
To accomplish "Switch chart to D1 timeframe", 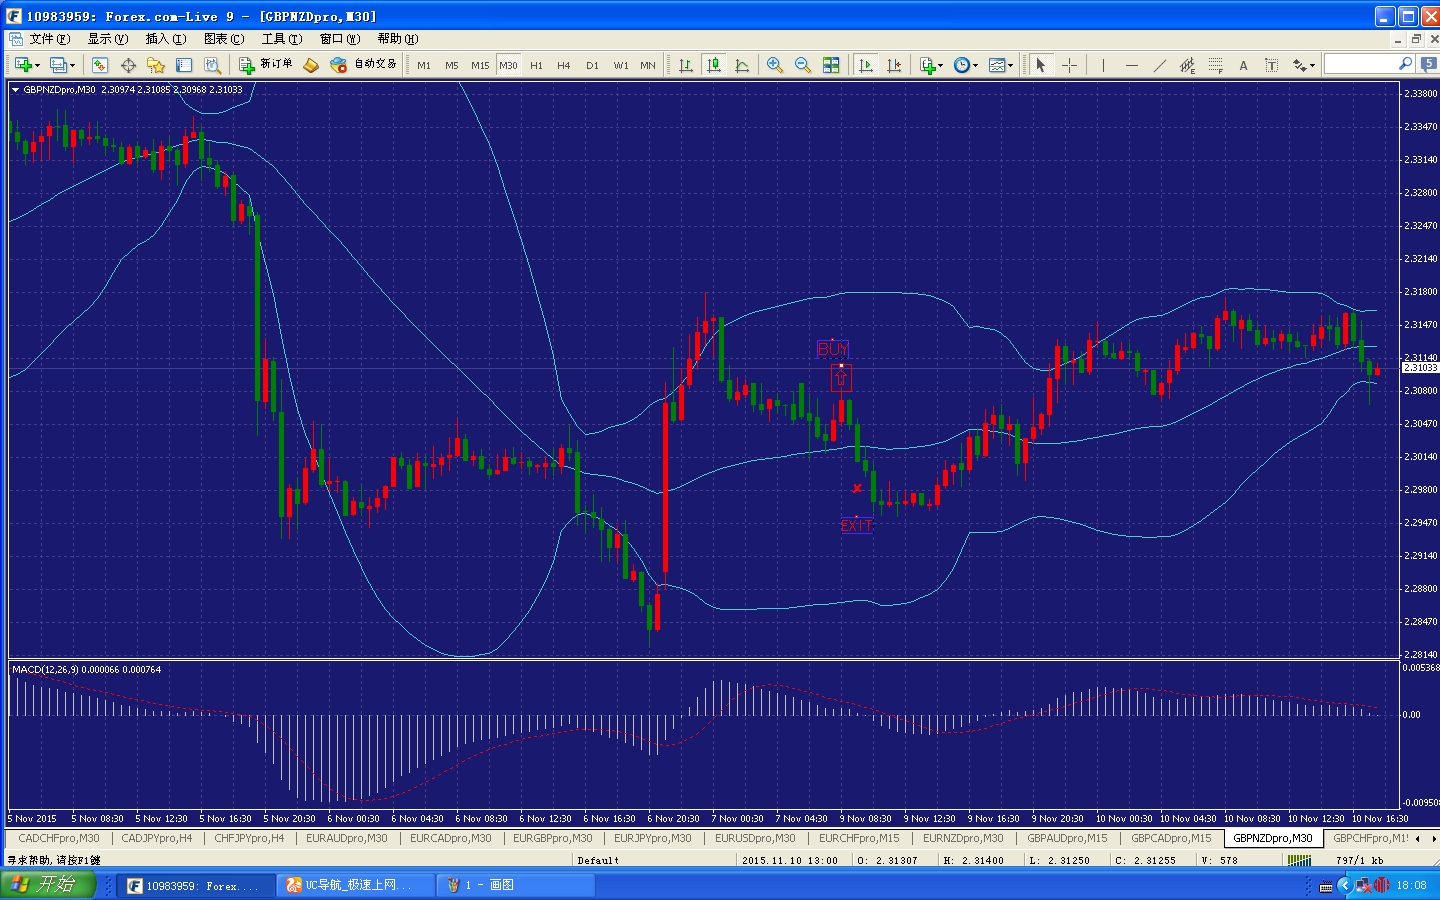I will [592, 65].
